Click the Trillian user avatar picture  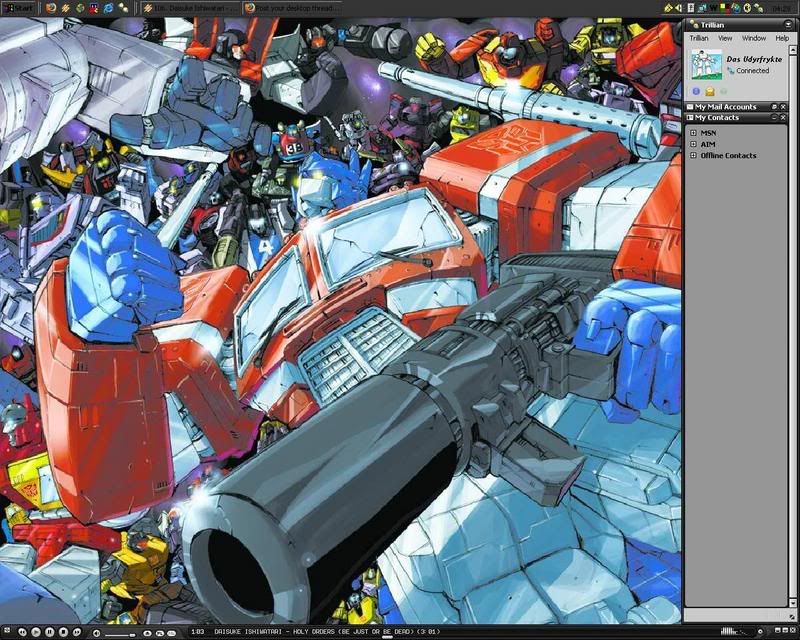click(708, 65)
